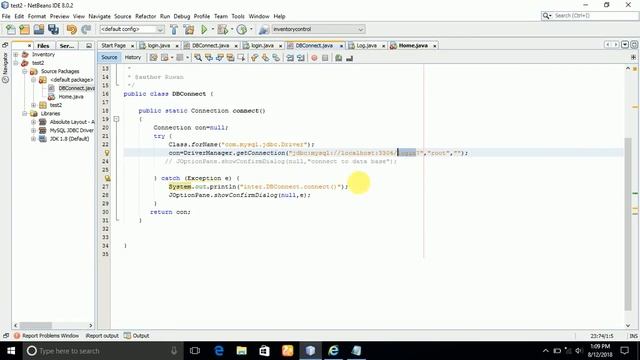Viewport: 640px width, 360px height.
Task: Click the search box in the IDE
Action: (590, 16)
